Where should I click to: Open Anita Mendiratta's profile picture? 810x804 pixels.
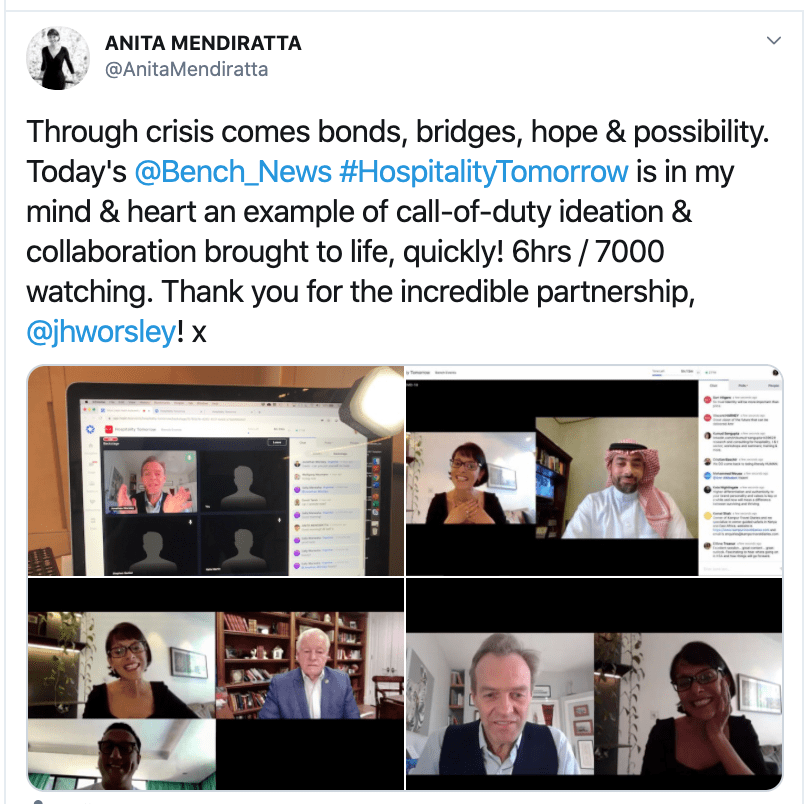(58, 58)
